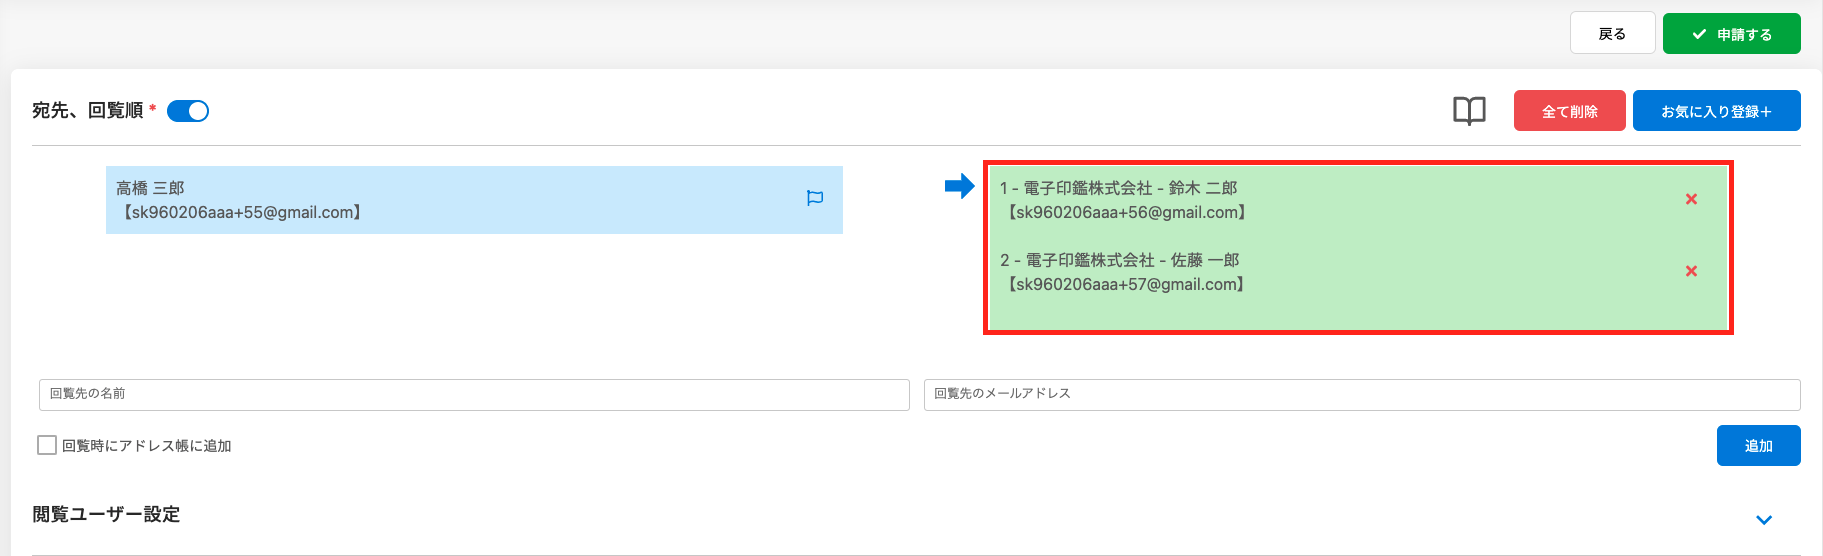1823x556 pixels.
Task: Remove 鈴木 二郎 with red X
Action: coord(1691,199)
